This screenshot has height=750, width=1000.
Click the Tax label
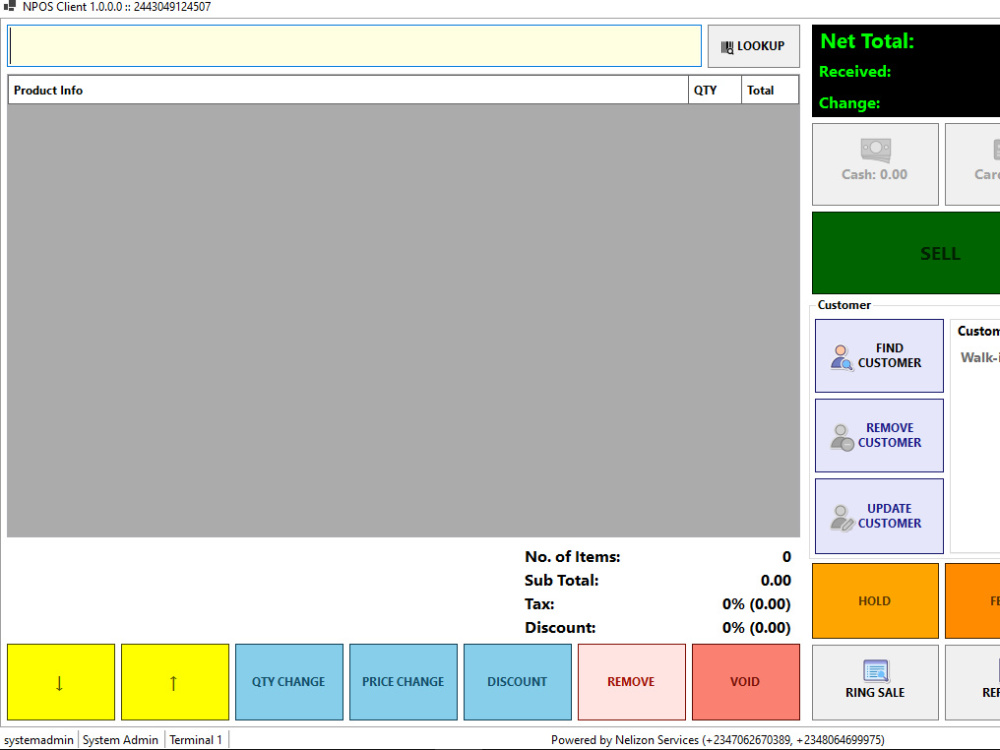(x=539, y=604)
